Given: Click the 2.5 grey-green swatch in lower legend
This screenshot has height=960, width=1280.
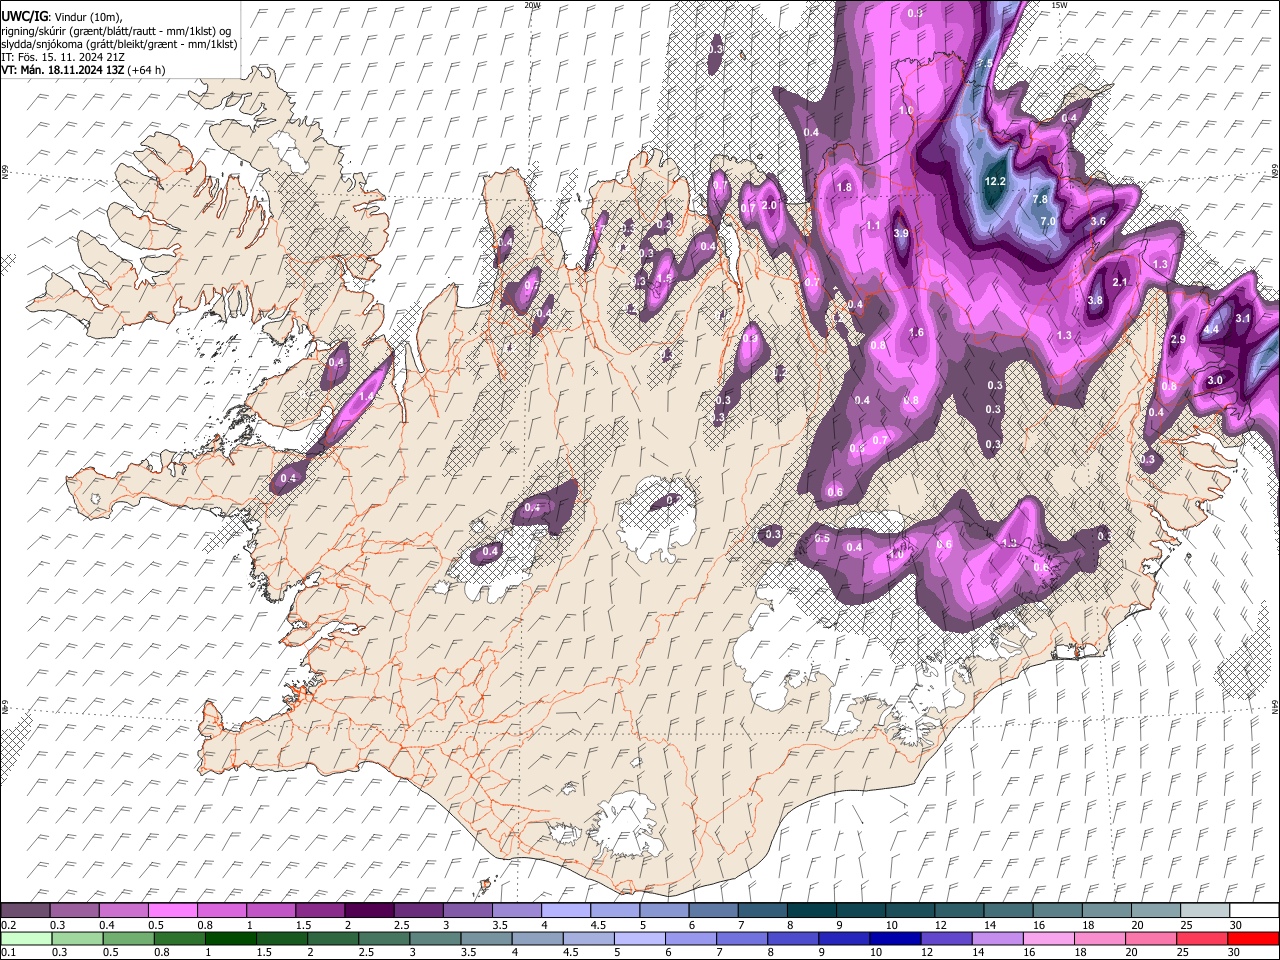Looking at the screenshot, I should click(x=383, y=938).
